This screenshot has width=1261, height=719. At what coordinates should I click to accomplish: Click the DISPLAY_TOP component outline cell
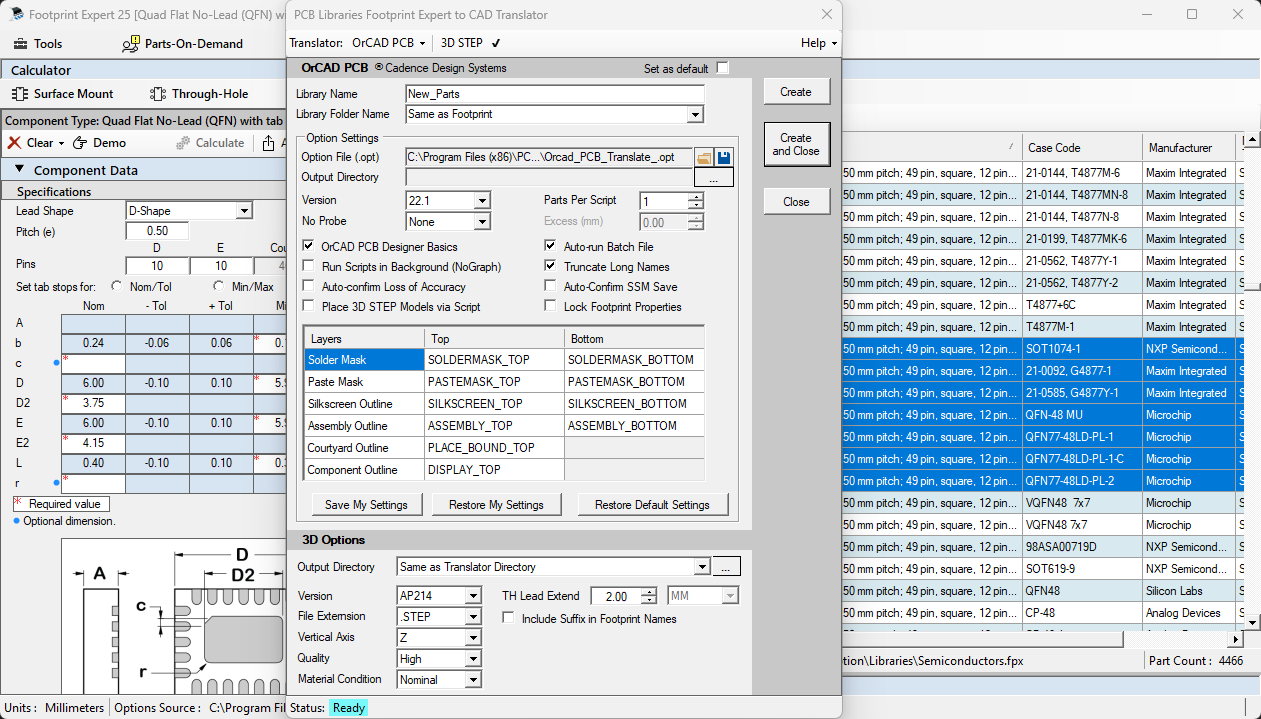coord(494,470)
